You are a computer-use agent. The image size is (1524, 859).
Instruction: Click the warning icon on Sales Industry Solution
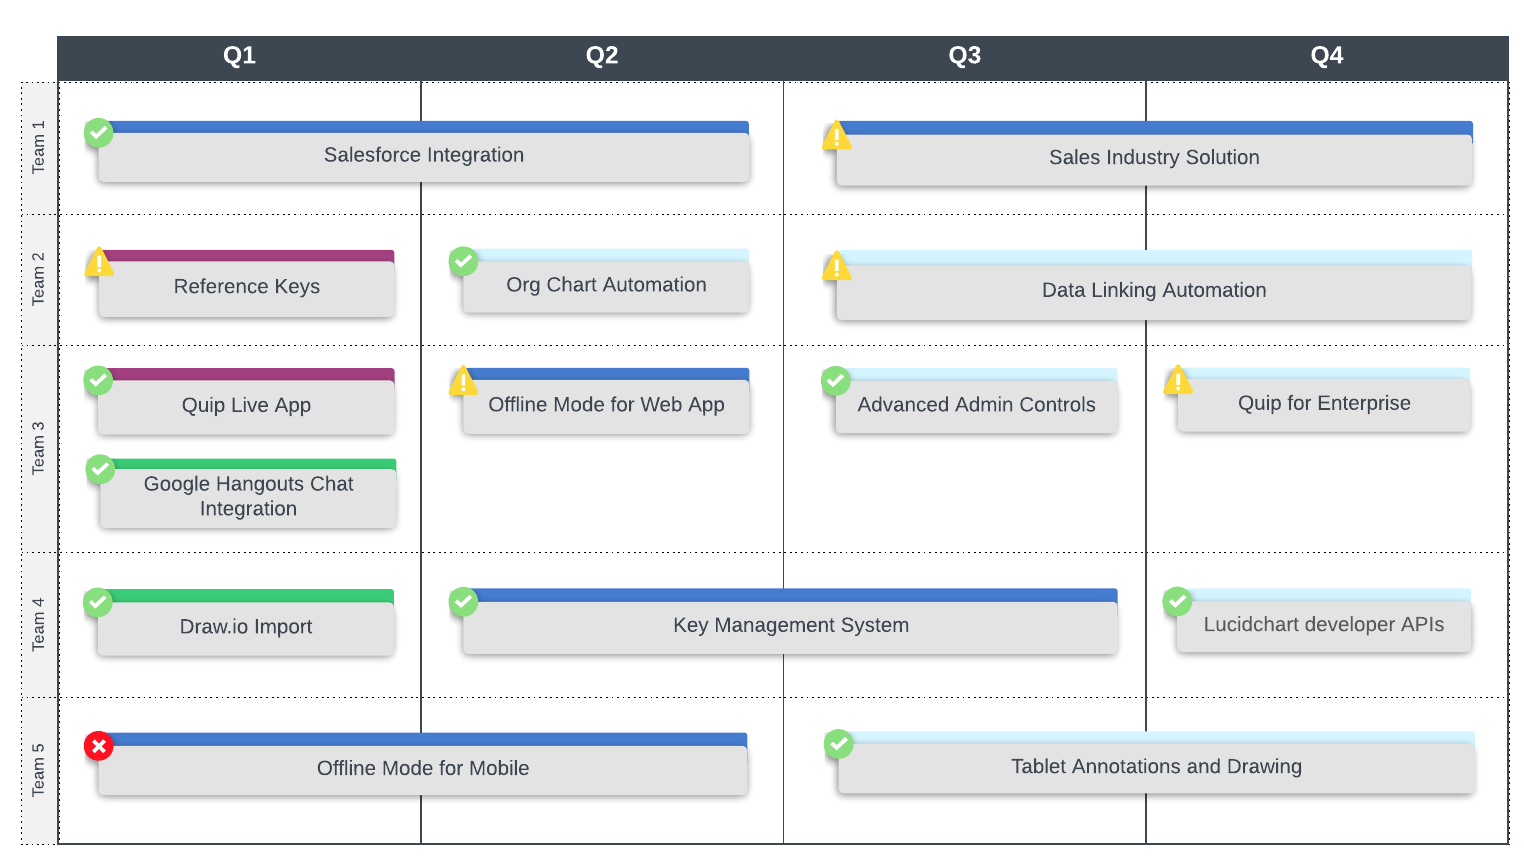[836, 136]
